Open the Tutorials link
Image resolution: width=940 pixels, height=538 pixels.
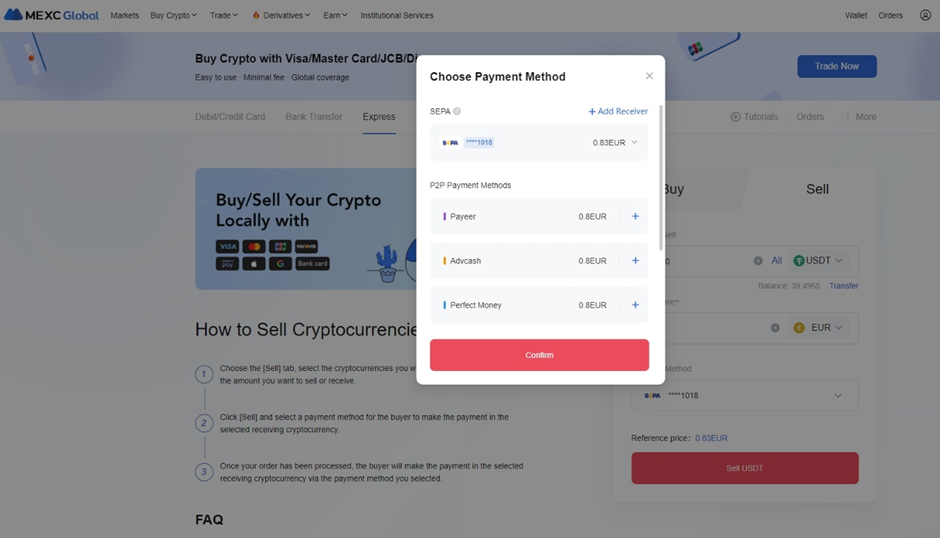pyautogui.click(x=754, y=117)
